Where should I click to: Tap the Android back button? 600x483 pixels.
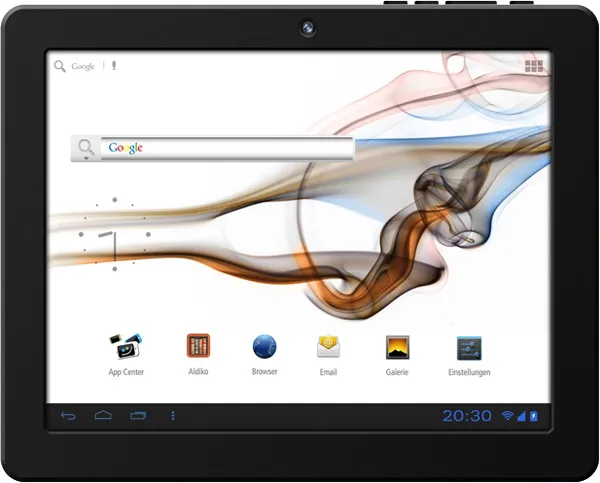coord(68,415)
